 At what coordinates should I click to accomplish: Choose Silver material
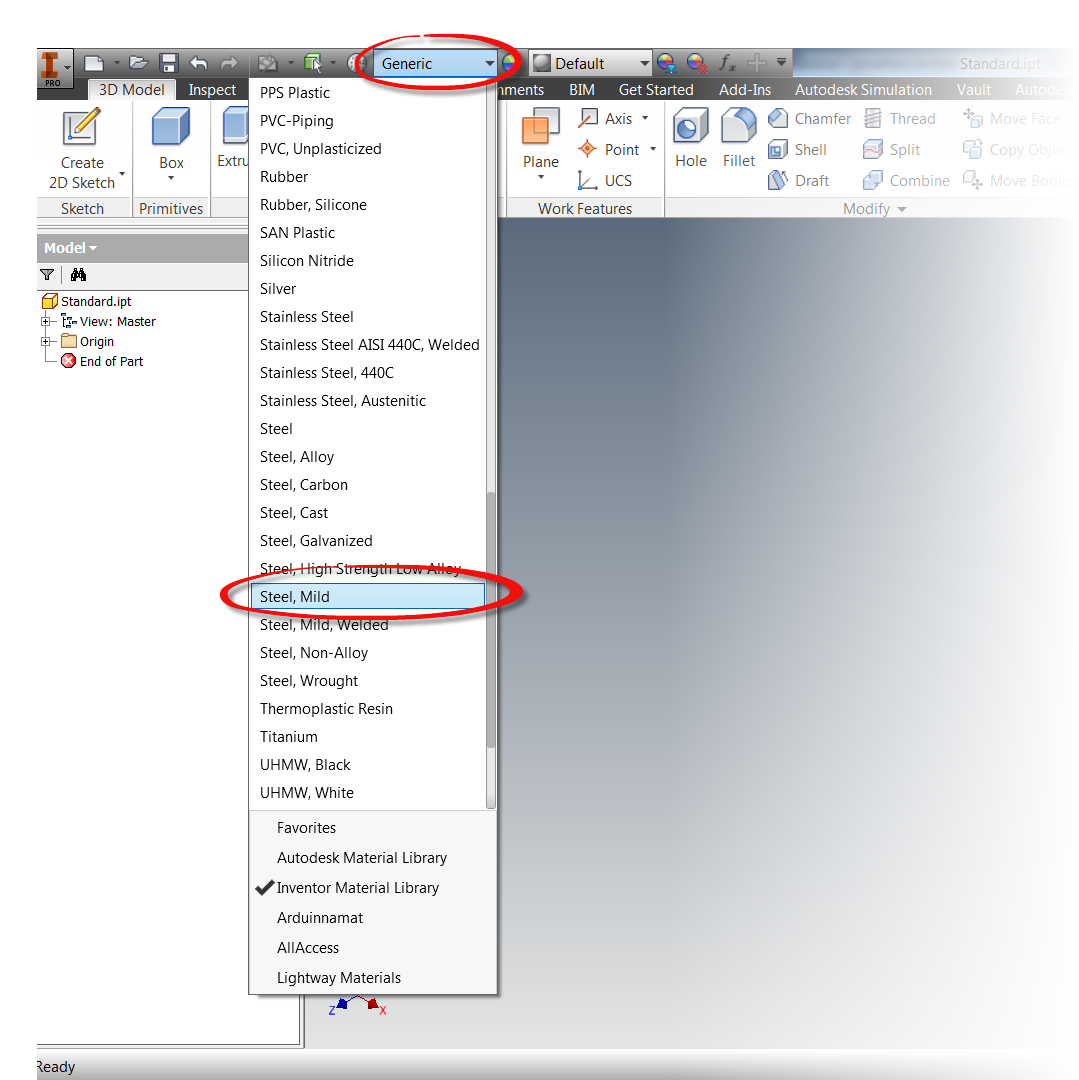[x=368, y=289]
